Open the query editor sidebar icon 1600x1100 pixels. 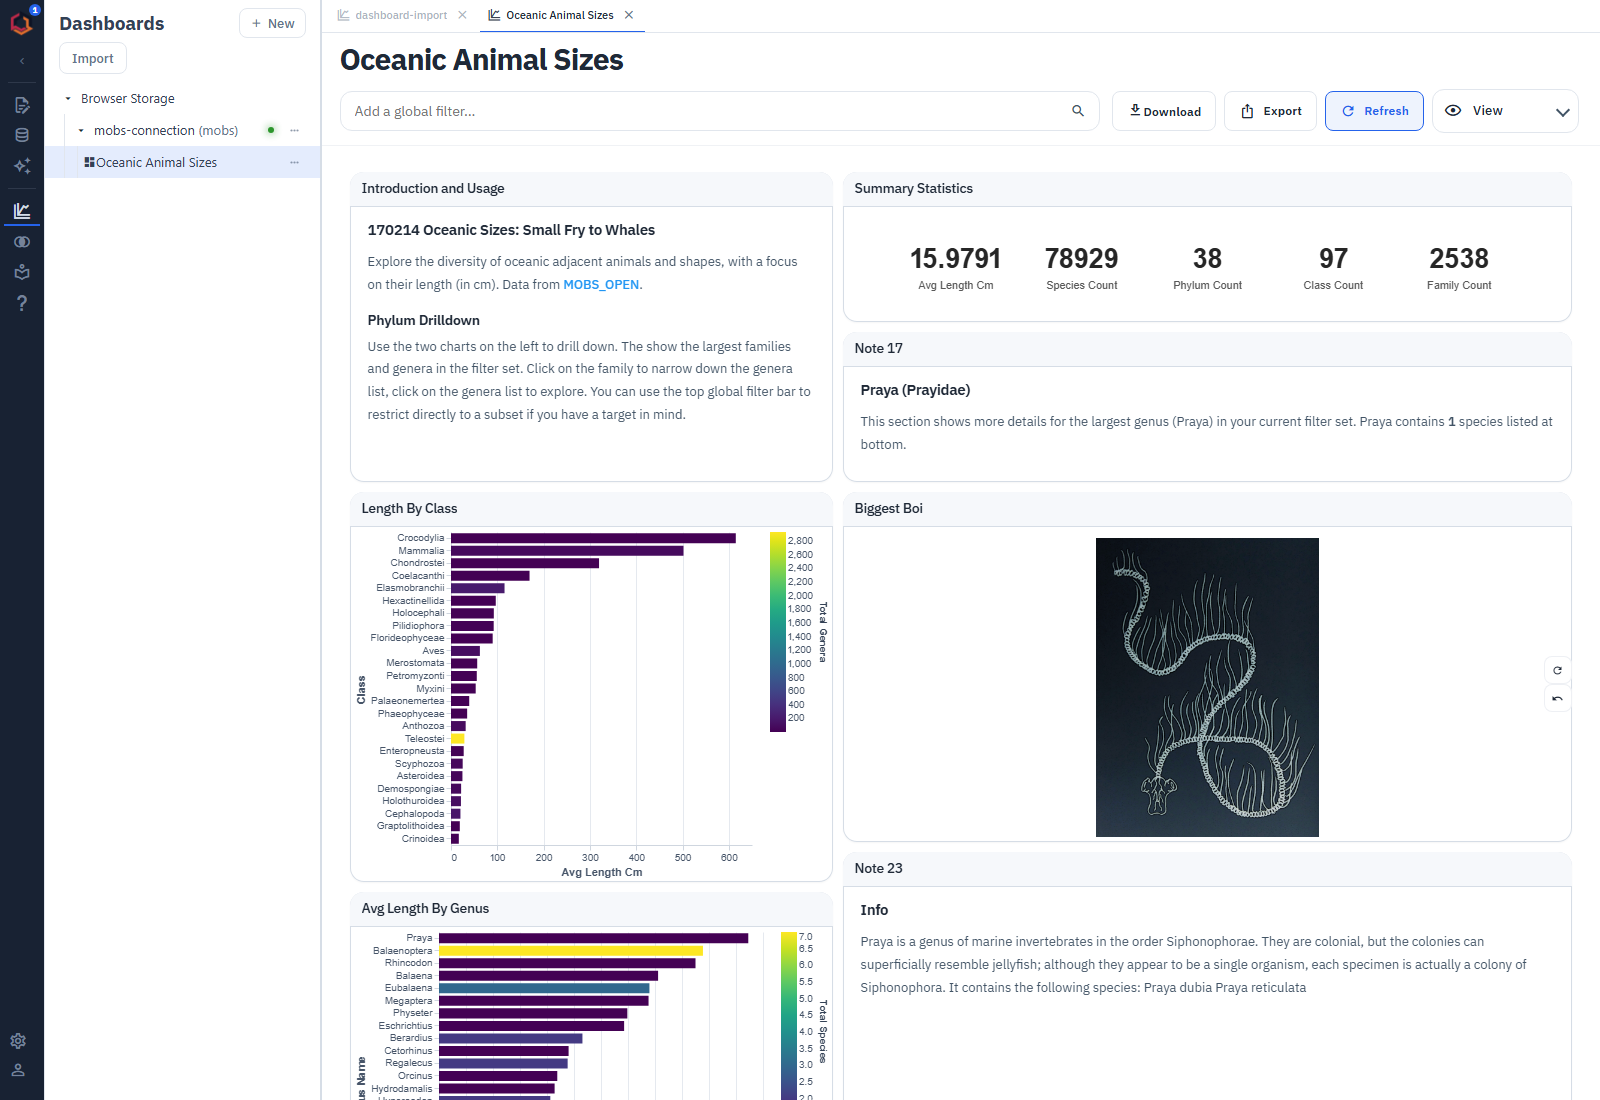coord(22,105)
